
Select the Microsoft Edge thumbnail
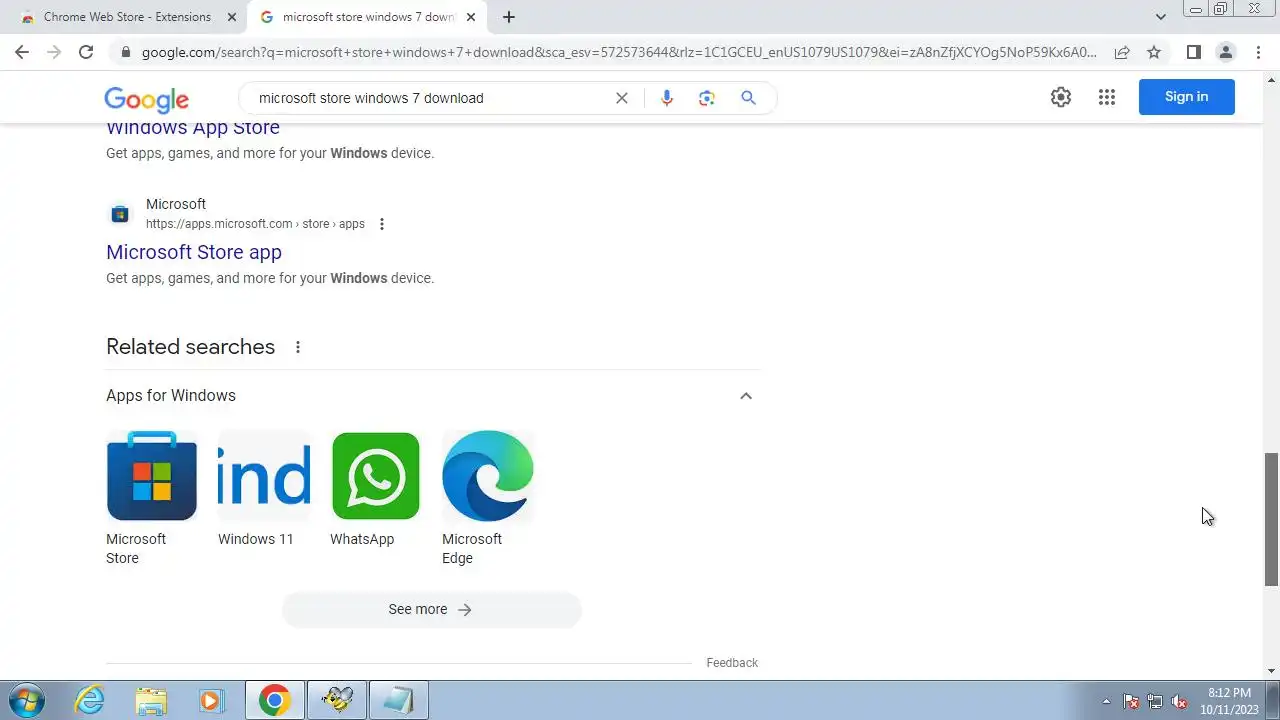point(488,477)
